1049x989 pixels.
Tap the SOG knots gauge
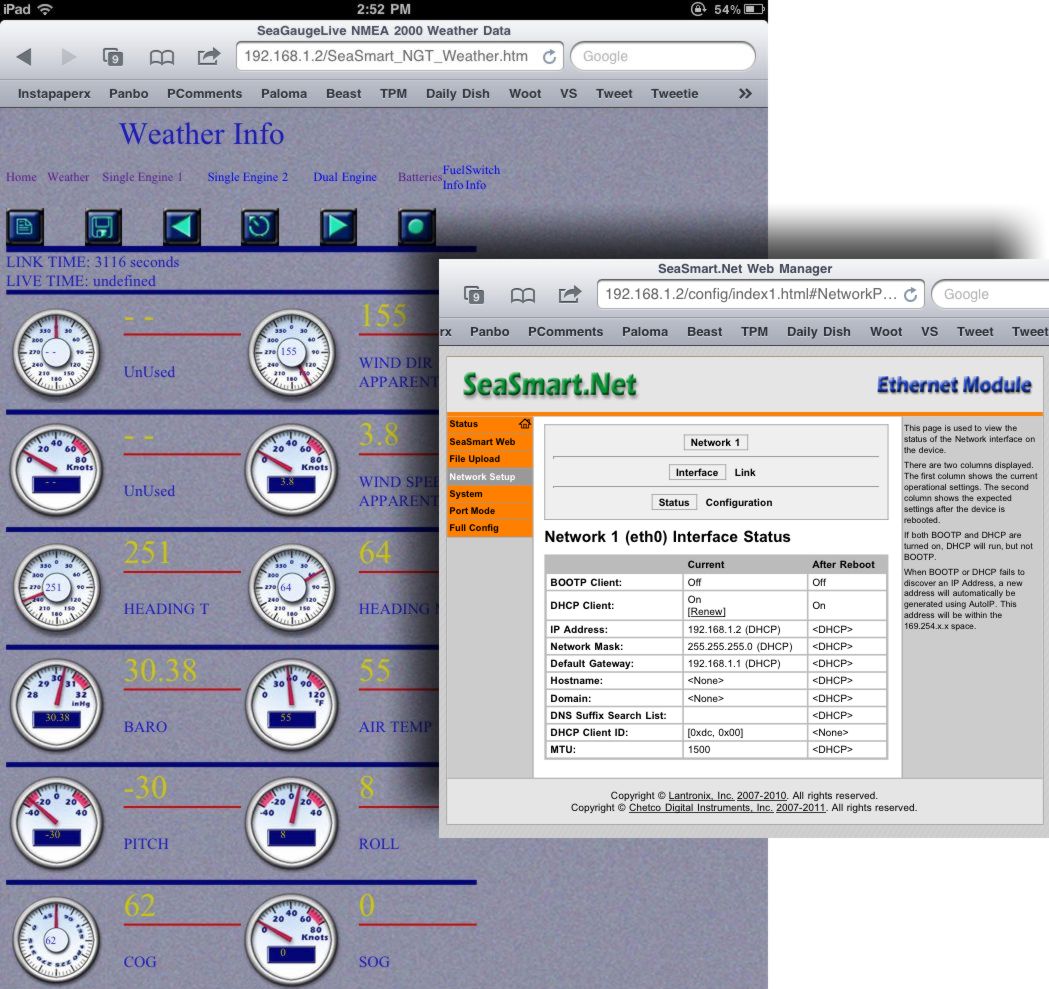(x=292, y=939)
